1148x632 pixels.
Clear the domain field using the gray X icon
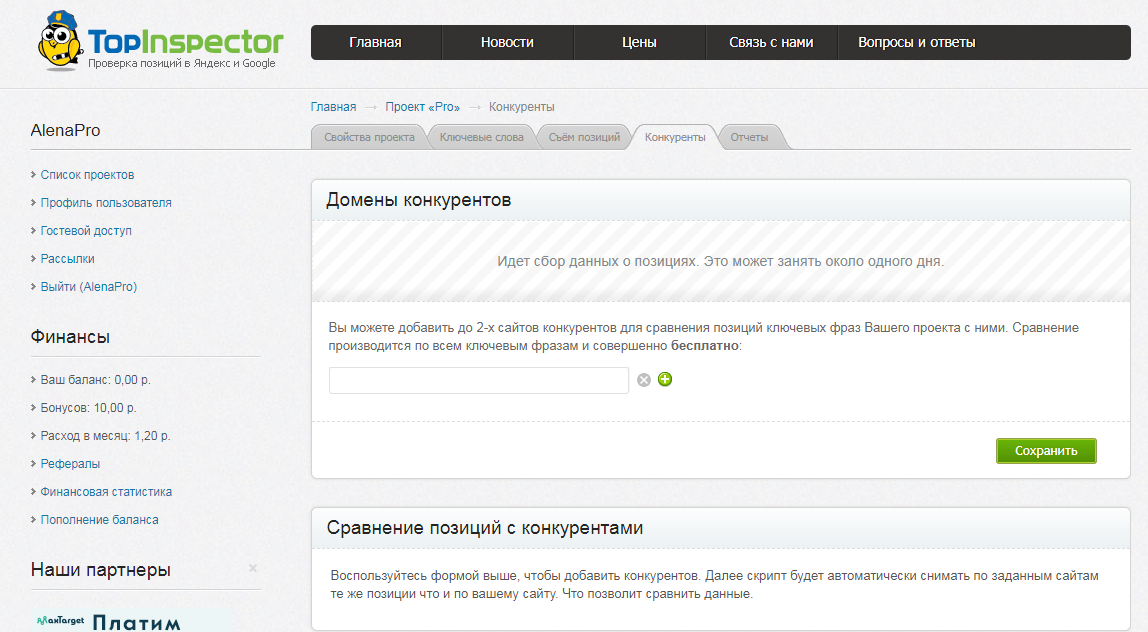643,380
